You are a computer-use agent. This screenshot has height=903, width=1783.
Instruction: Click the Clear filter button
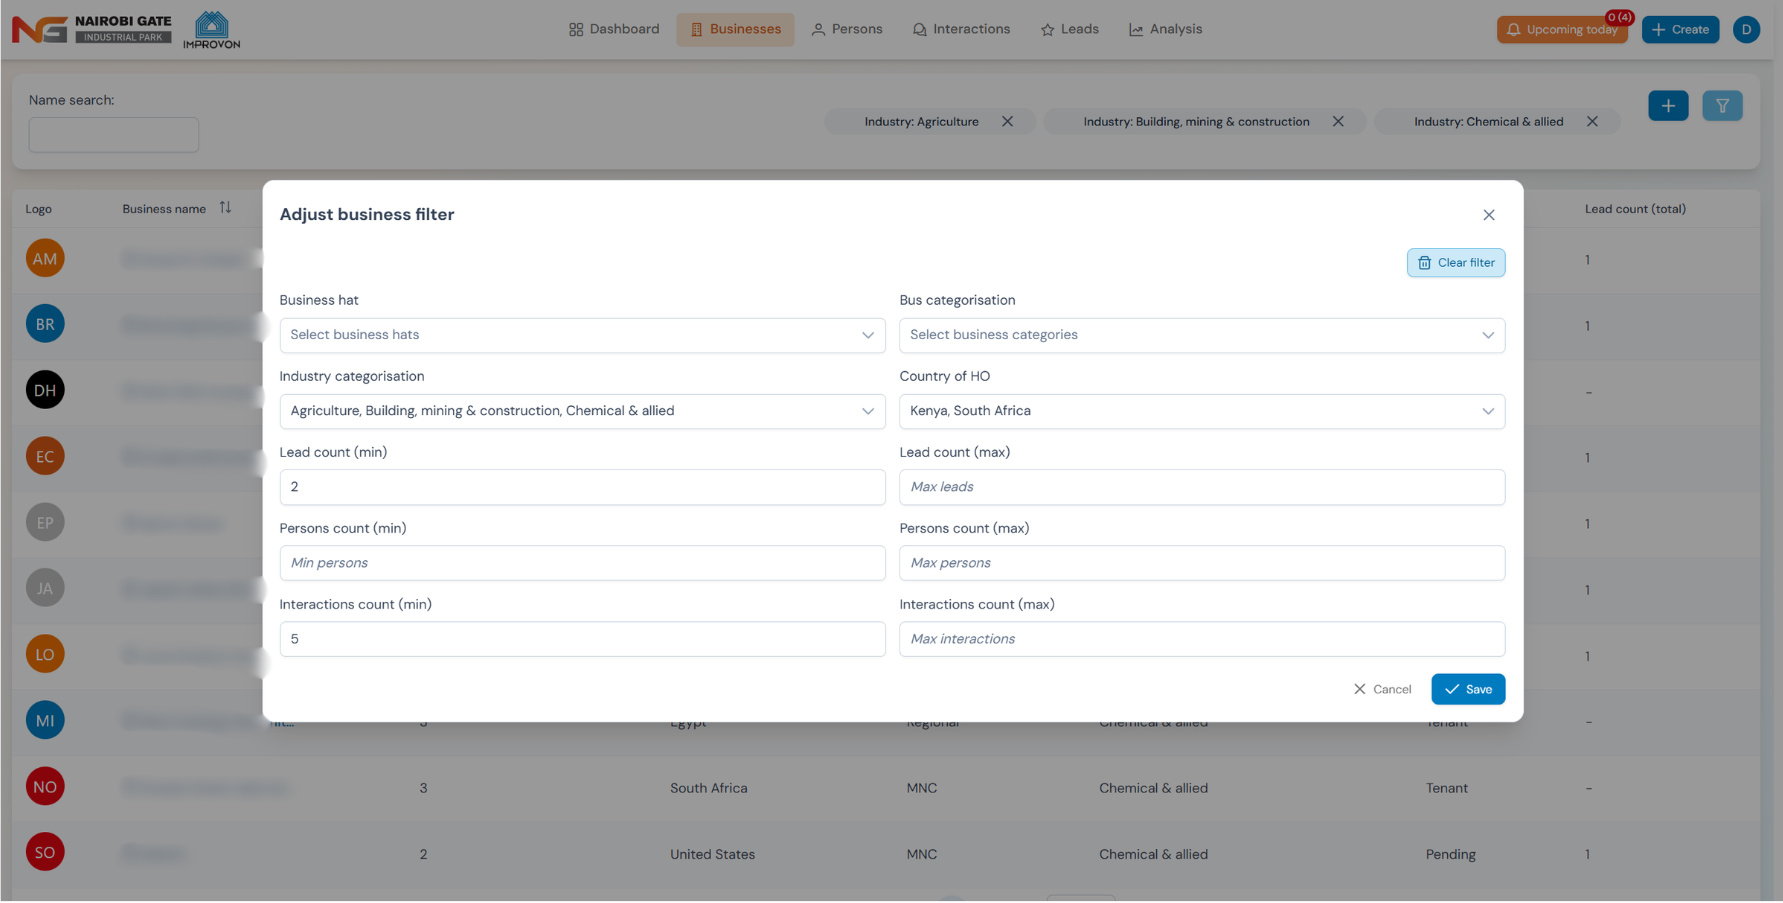(1455, 263)
